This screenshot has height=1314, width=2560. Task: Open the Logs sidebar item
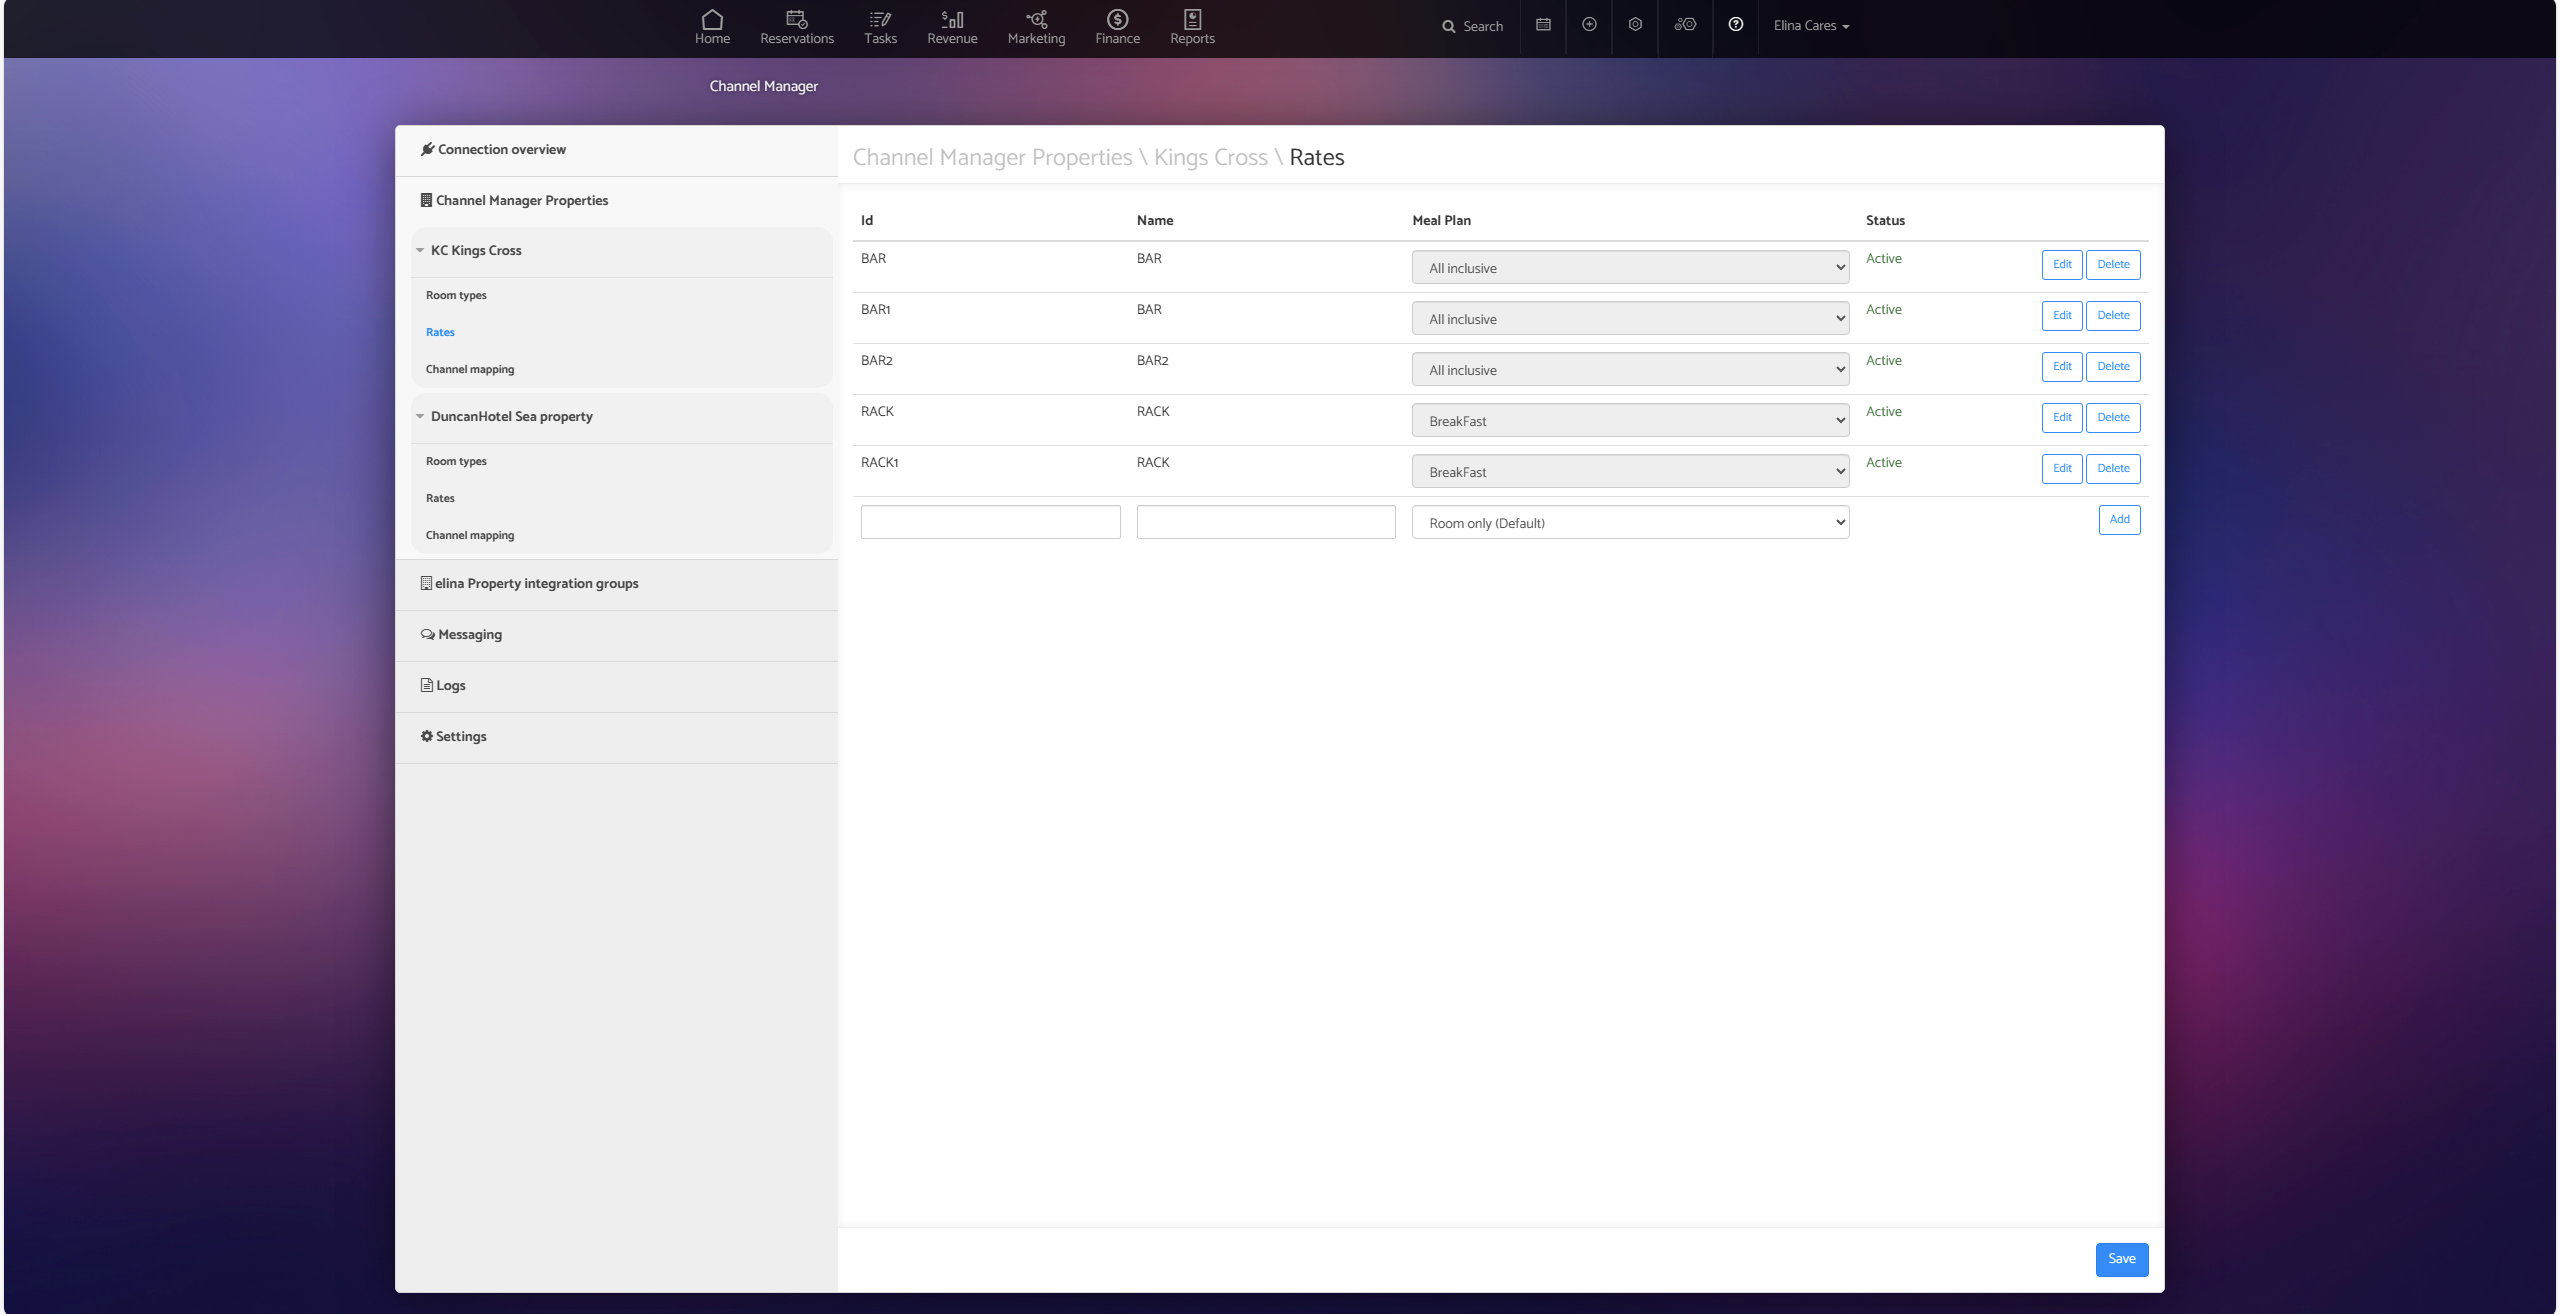click(x=450, y=686)
